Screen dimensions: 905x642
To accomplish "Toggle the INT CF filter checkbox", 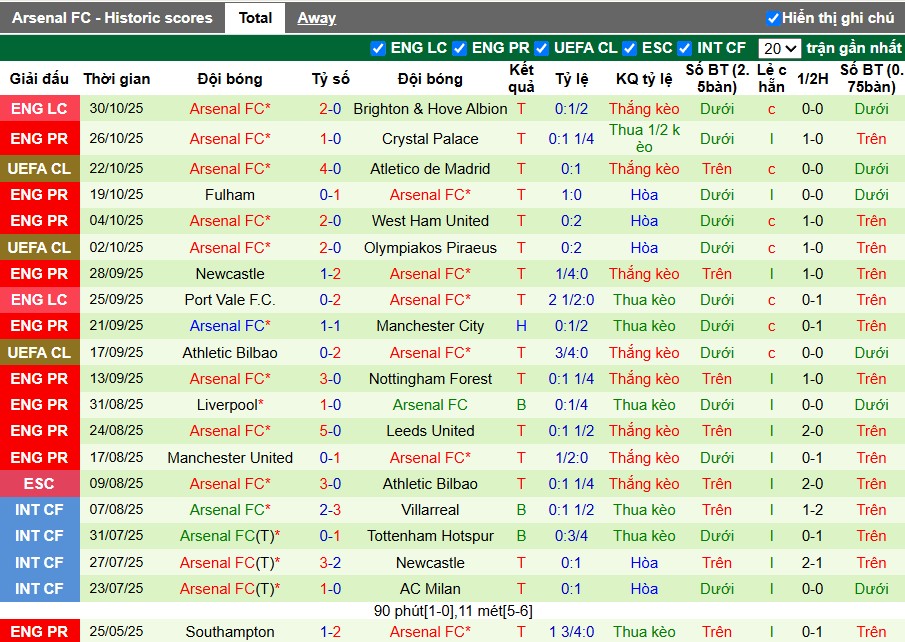I will (685, 48).
